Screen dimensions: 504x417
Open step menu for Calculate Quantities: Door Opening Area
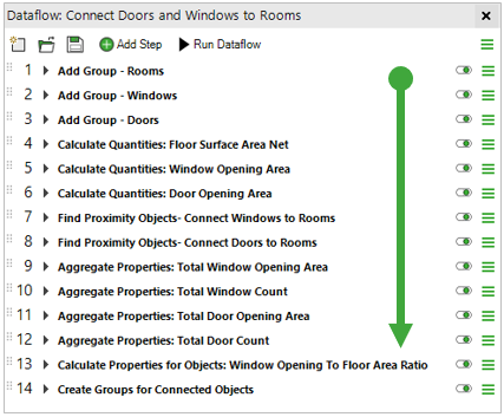tap(488, 193)
